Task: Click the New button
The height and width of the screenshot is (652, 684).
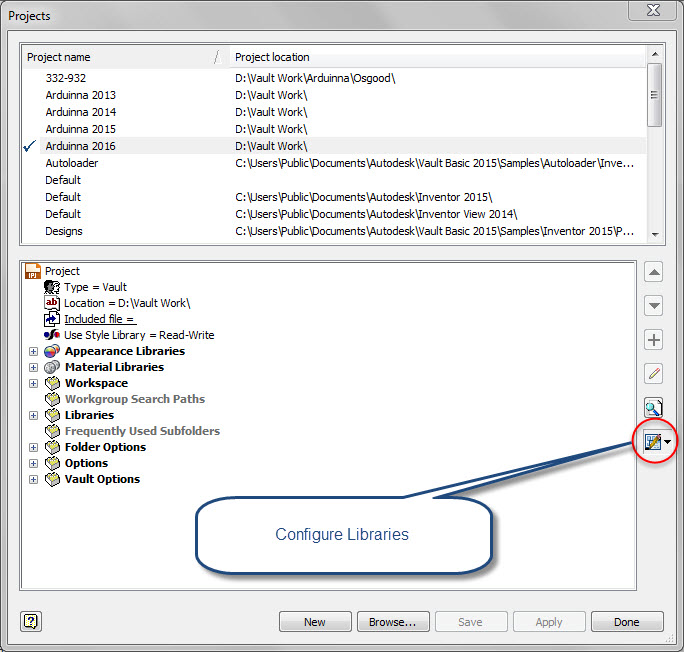Action: pyautogui.click(x=315, y=621)
